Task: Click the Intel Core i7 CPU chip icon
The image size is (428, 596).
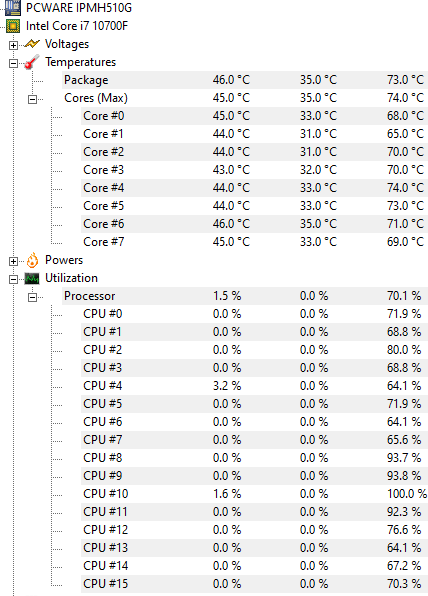Action: pos(13,26)
